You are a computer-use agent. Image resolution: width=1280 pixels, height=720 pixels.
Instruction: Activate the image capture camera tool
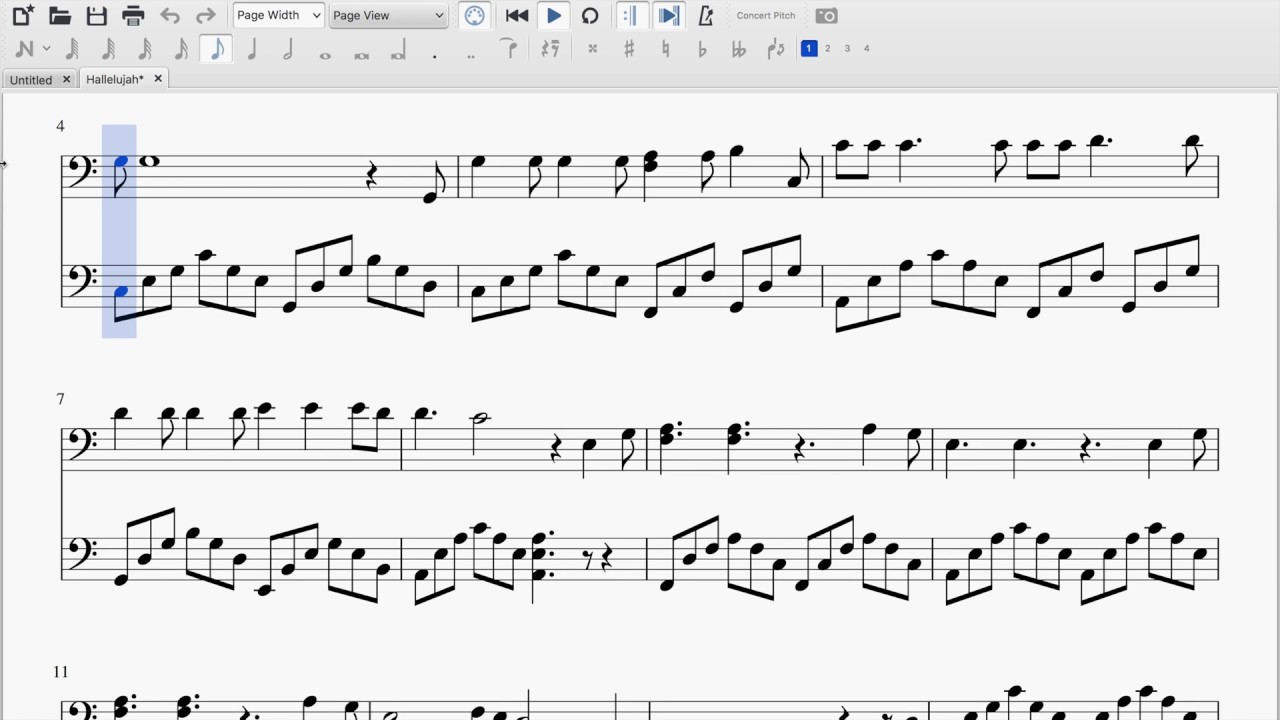(x=826, y=15)
